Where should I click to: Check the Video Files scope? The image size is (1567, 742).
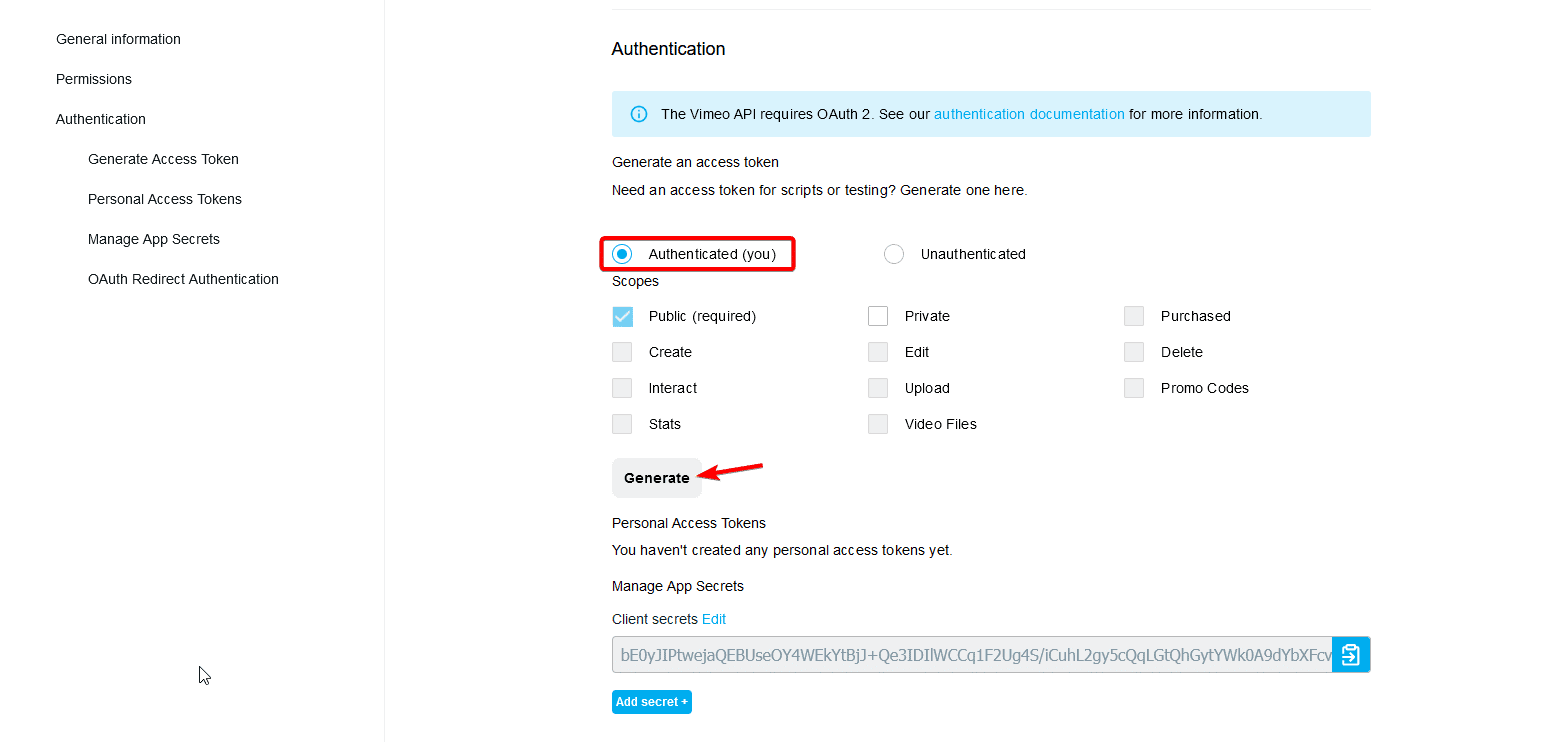click(878, 424)
